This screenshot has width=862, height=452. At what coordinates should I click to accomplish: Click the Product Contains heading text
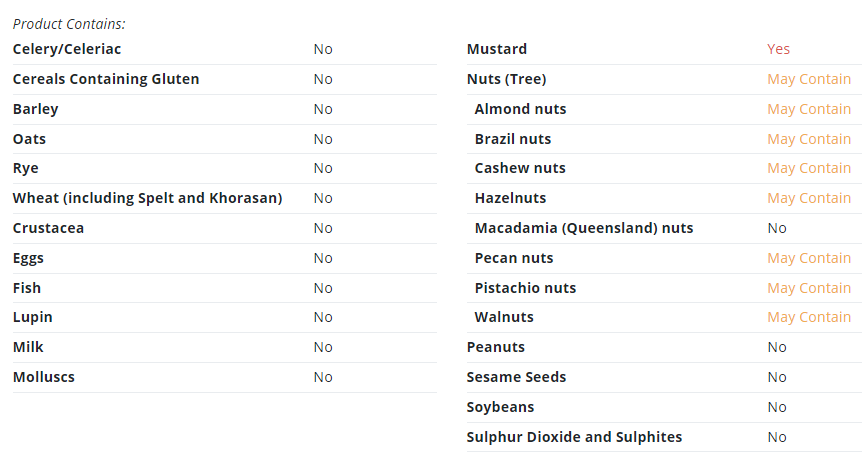(x=69, y=24)
